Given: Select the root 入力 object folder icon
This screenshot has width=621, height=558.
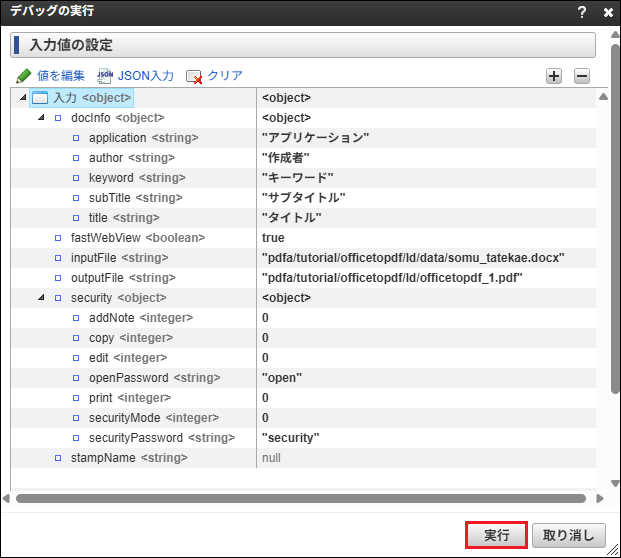Looking at the screenshot, I should coord(41,98).
